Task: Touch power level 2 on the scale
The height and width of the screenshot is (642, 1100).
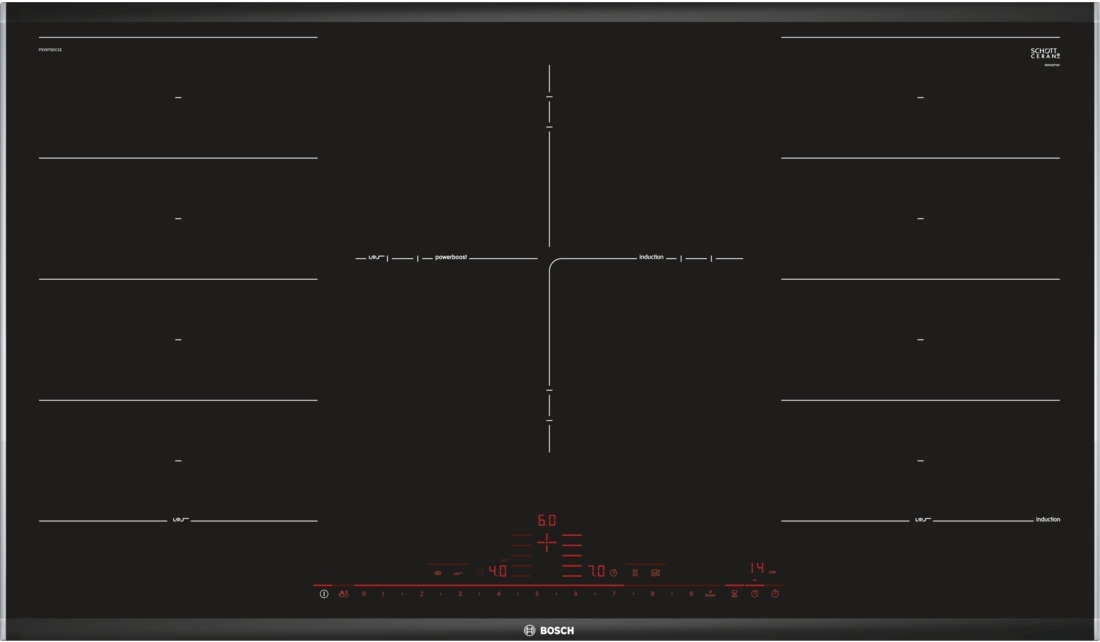Action: tap(421, 595)
